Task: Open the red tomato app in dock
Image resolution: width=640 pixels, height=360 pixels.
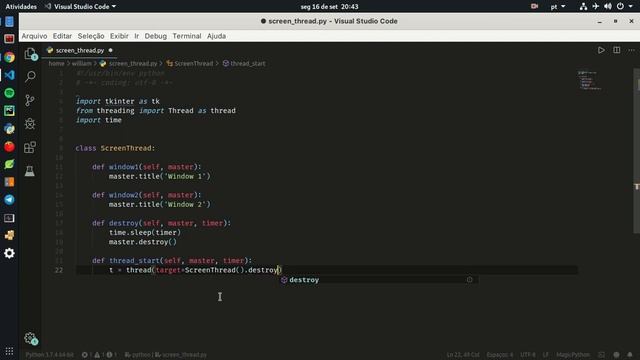Action: [x=9, y=147]
